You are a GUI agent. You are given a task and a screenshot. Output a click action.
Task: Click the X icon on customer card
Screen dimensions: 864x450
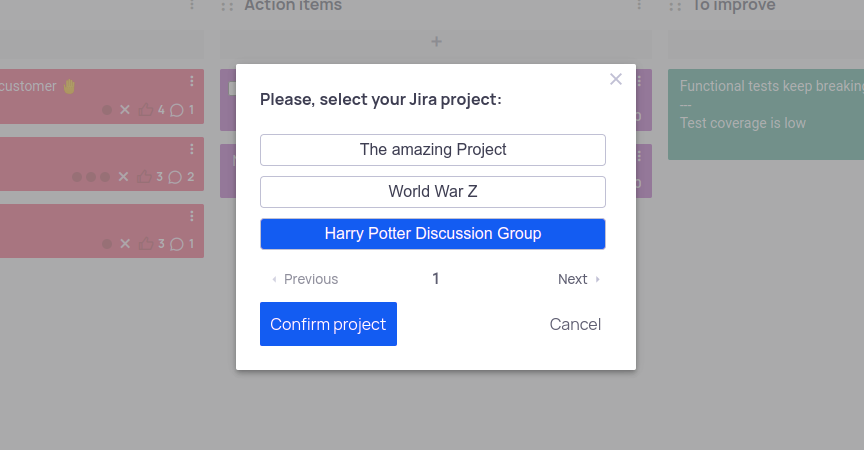(x=125, y=110)
